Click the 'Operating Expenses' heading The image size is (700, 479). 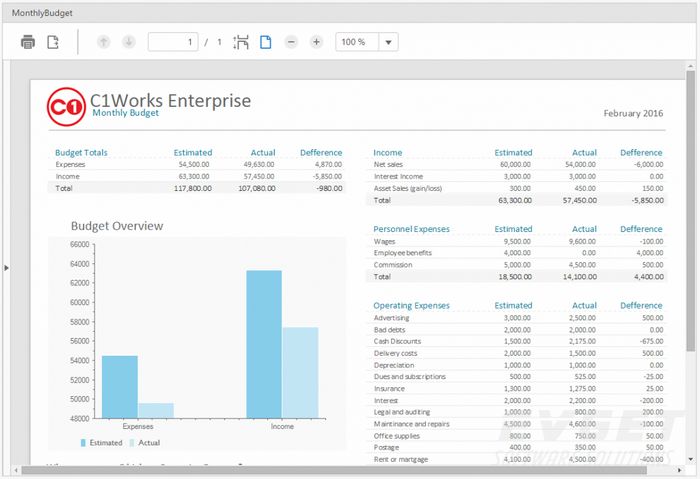tap(411, 305)
